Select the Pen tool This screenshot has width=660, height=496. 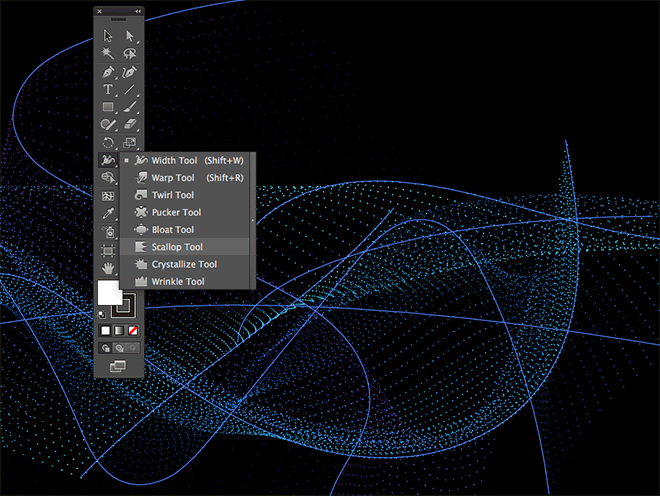(x=108, y=72)
